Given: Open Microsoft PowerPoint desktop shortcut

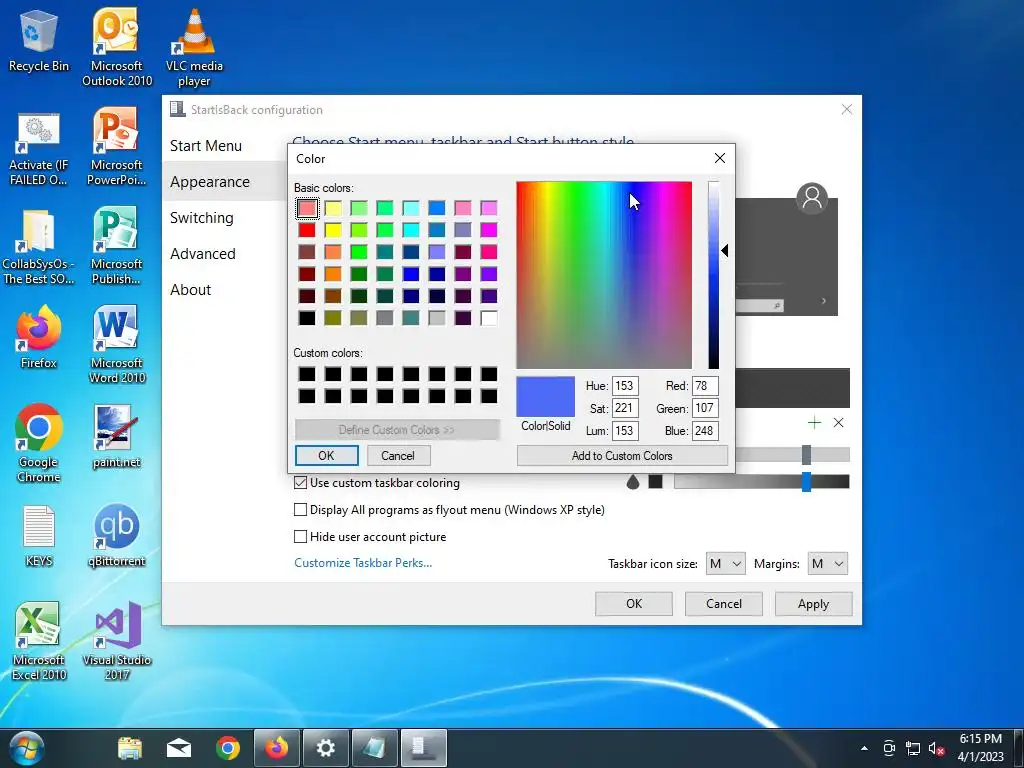Looking at the screenshot, I should point(117,147).
